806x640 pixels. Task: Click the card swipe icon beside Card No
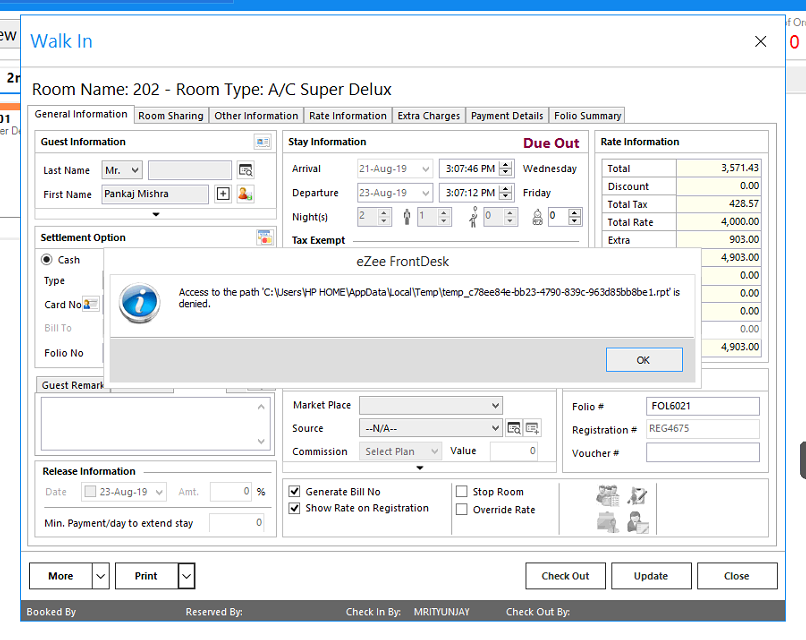click(91, 304)
